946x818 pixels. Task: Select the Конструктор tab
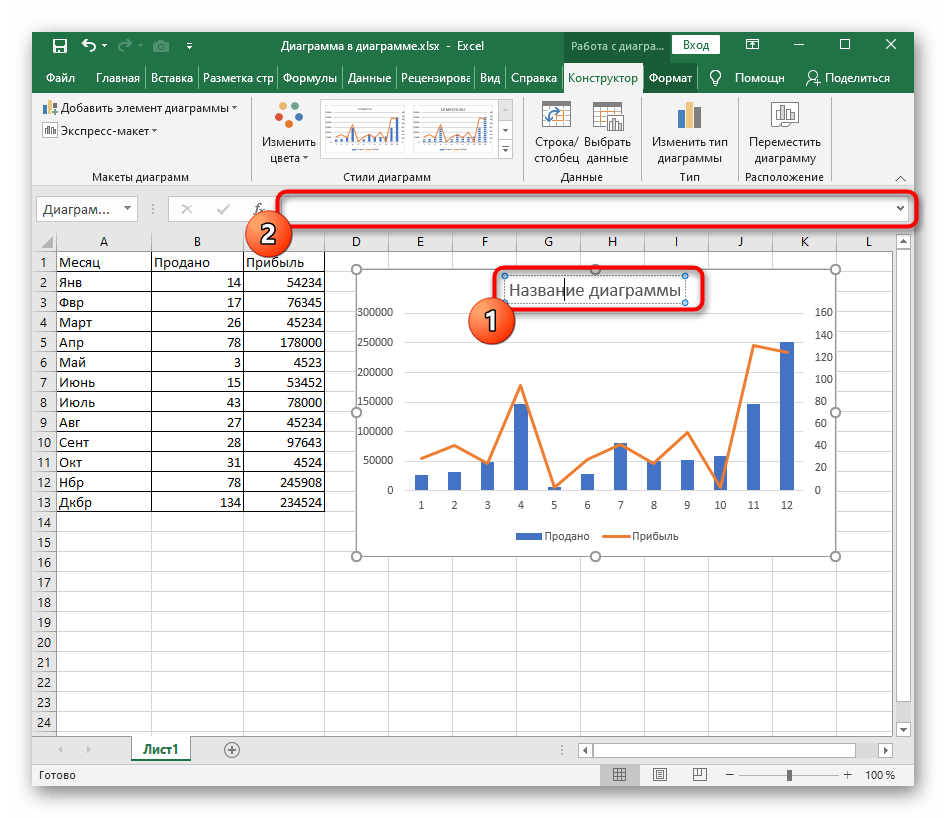point(603,78)
